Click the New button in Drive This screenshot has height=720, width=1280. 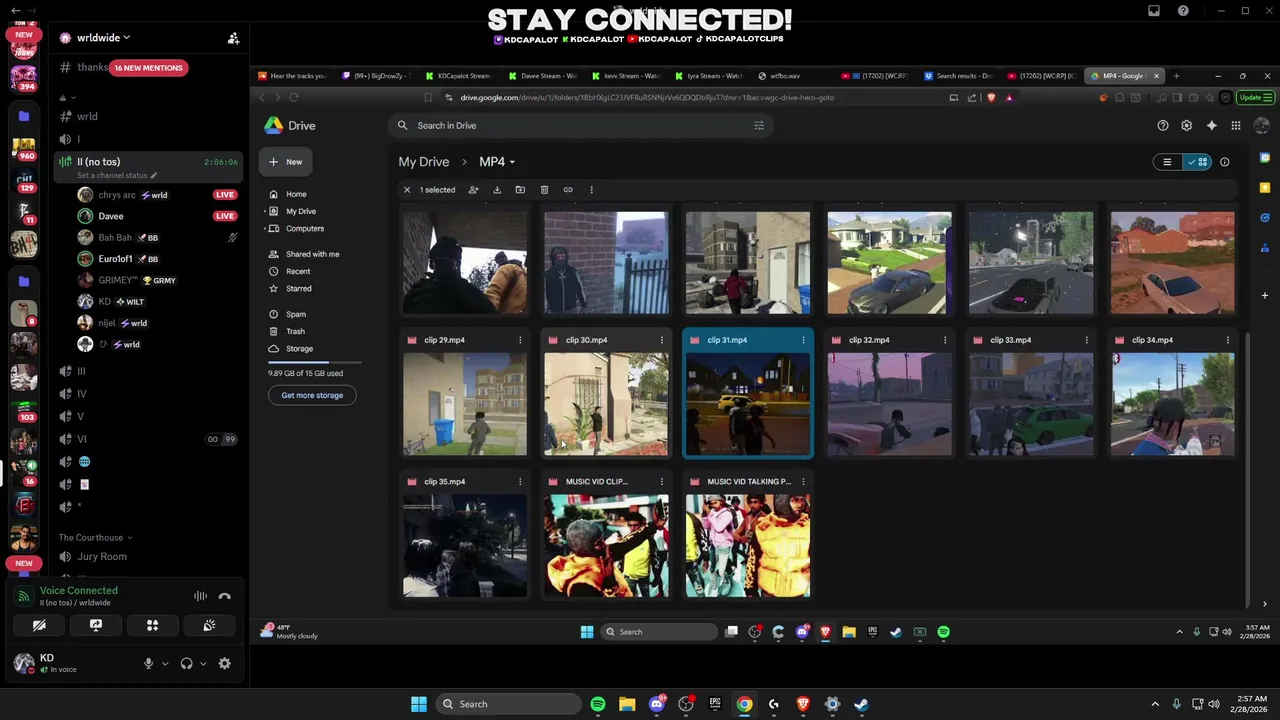[285, 162]
